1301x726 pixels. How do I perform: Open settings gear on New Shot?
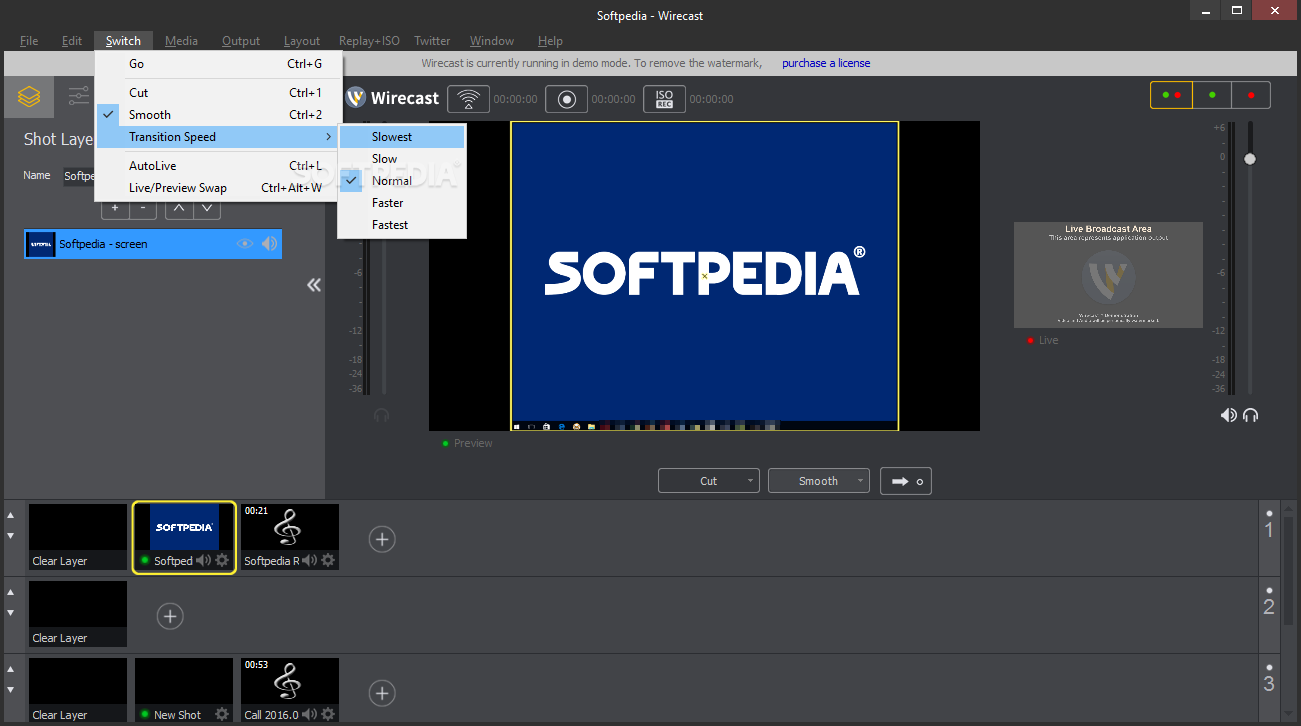(x=222, y=714)
